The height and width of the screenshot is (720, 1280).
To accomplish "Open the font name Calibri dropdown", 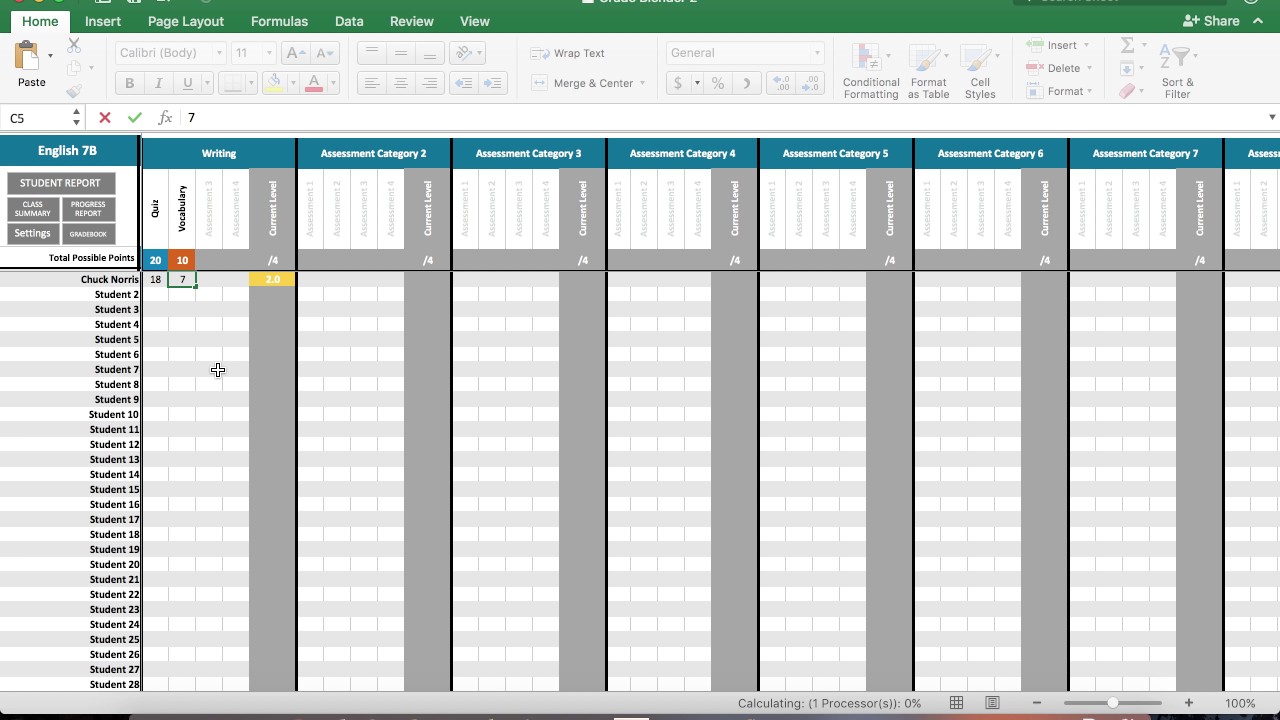I will pos(219,53).
